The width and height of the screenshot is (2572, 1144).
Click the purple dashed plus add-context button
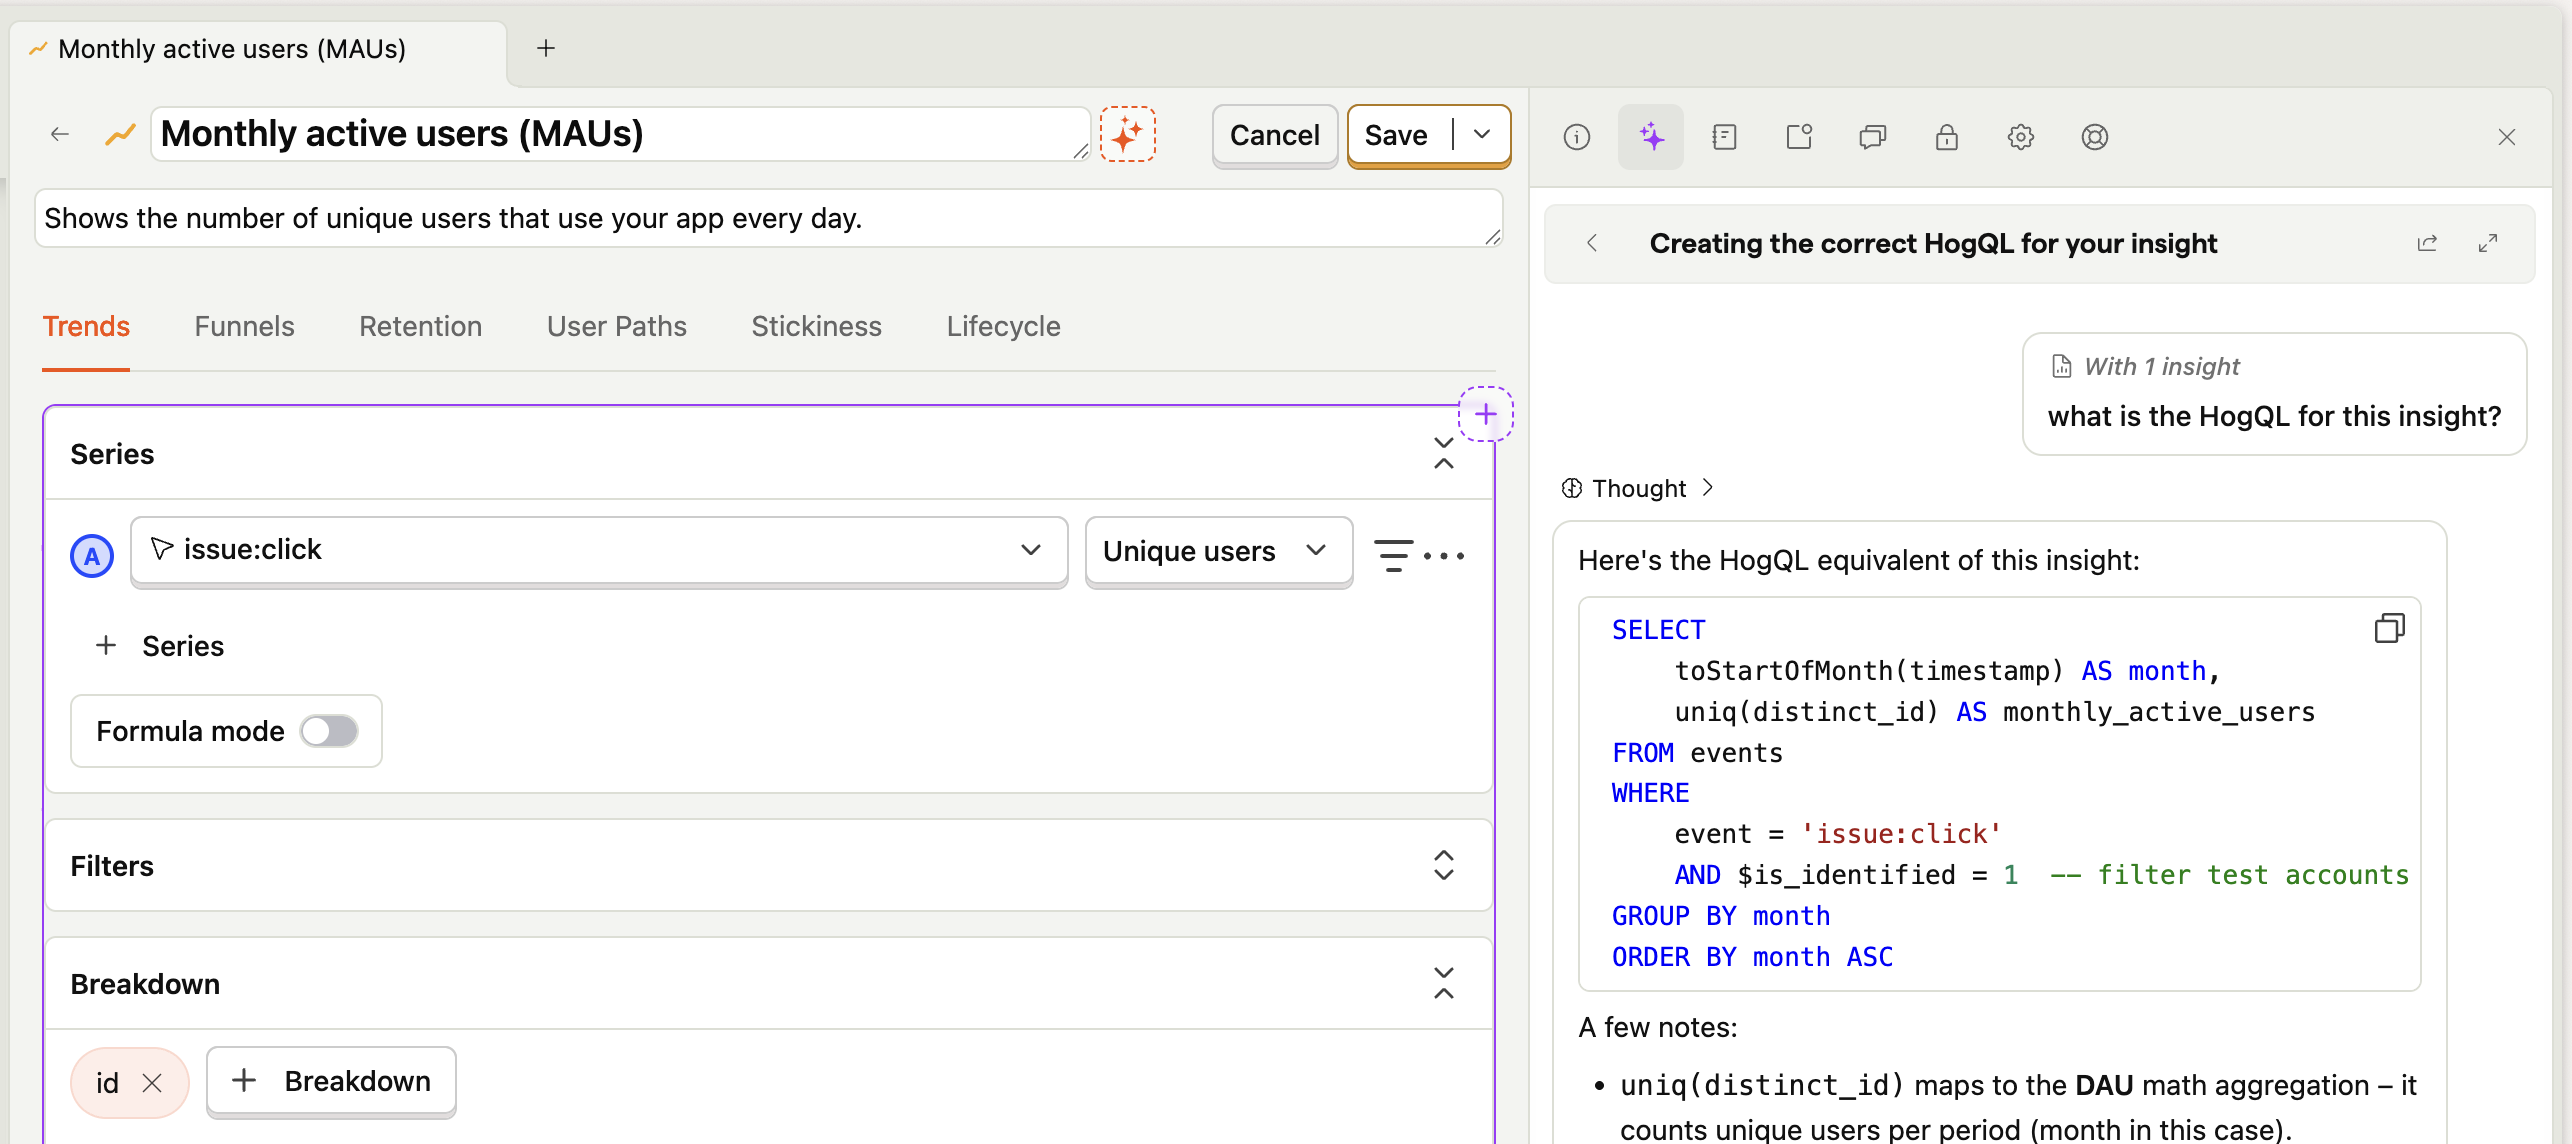[x=1486, y=414]
